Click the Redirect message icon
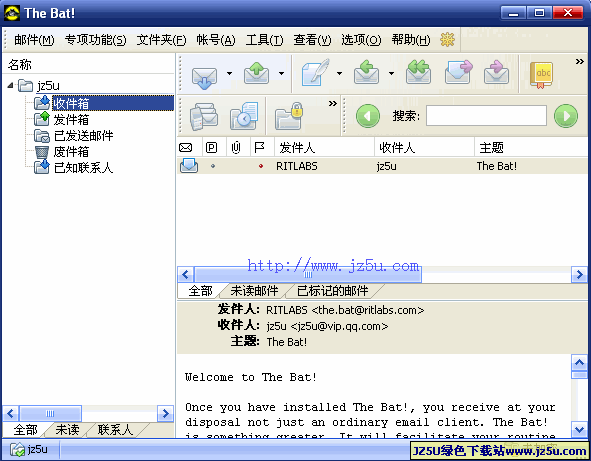The image size is (591, 461). 497,72
